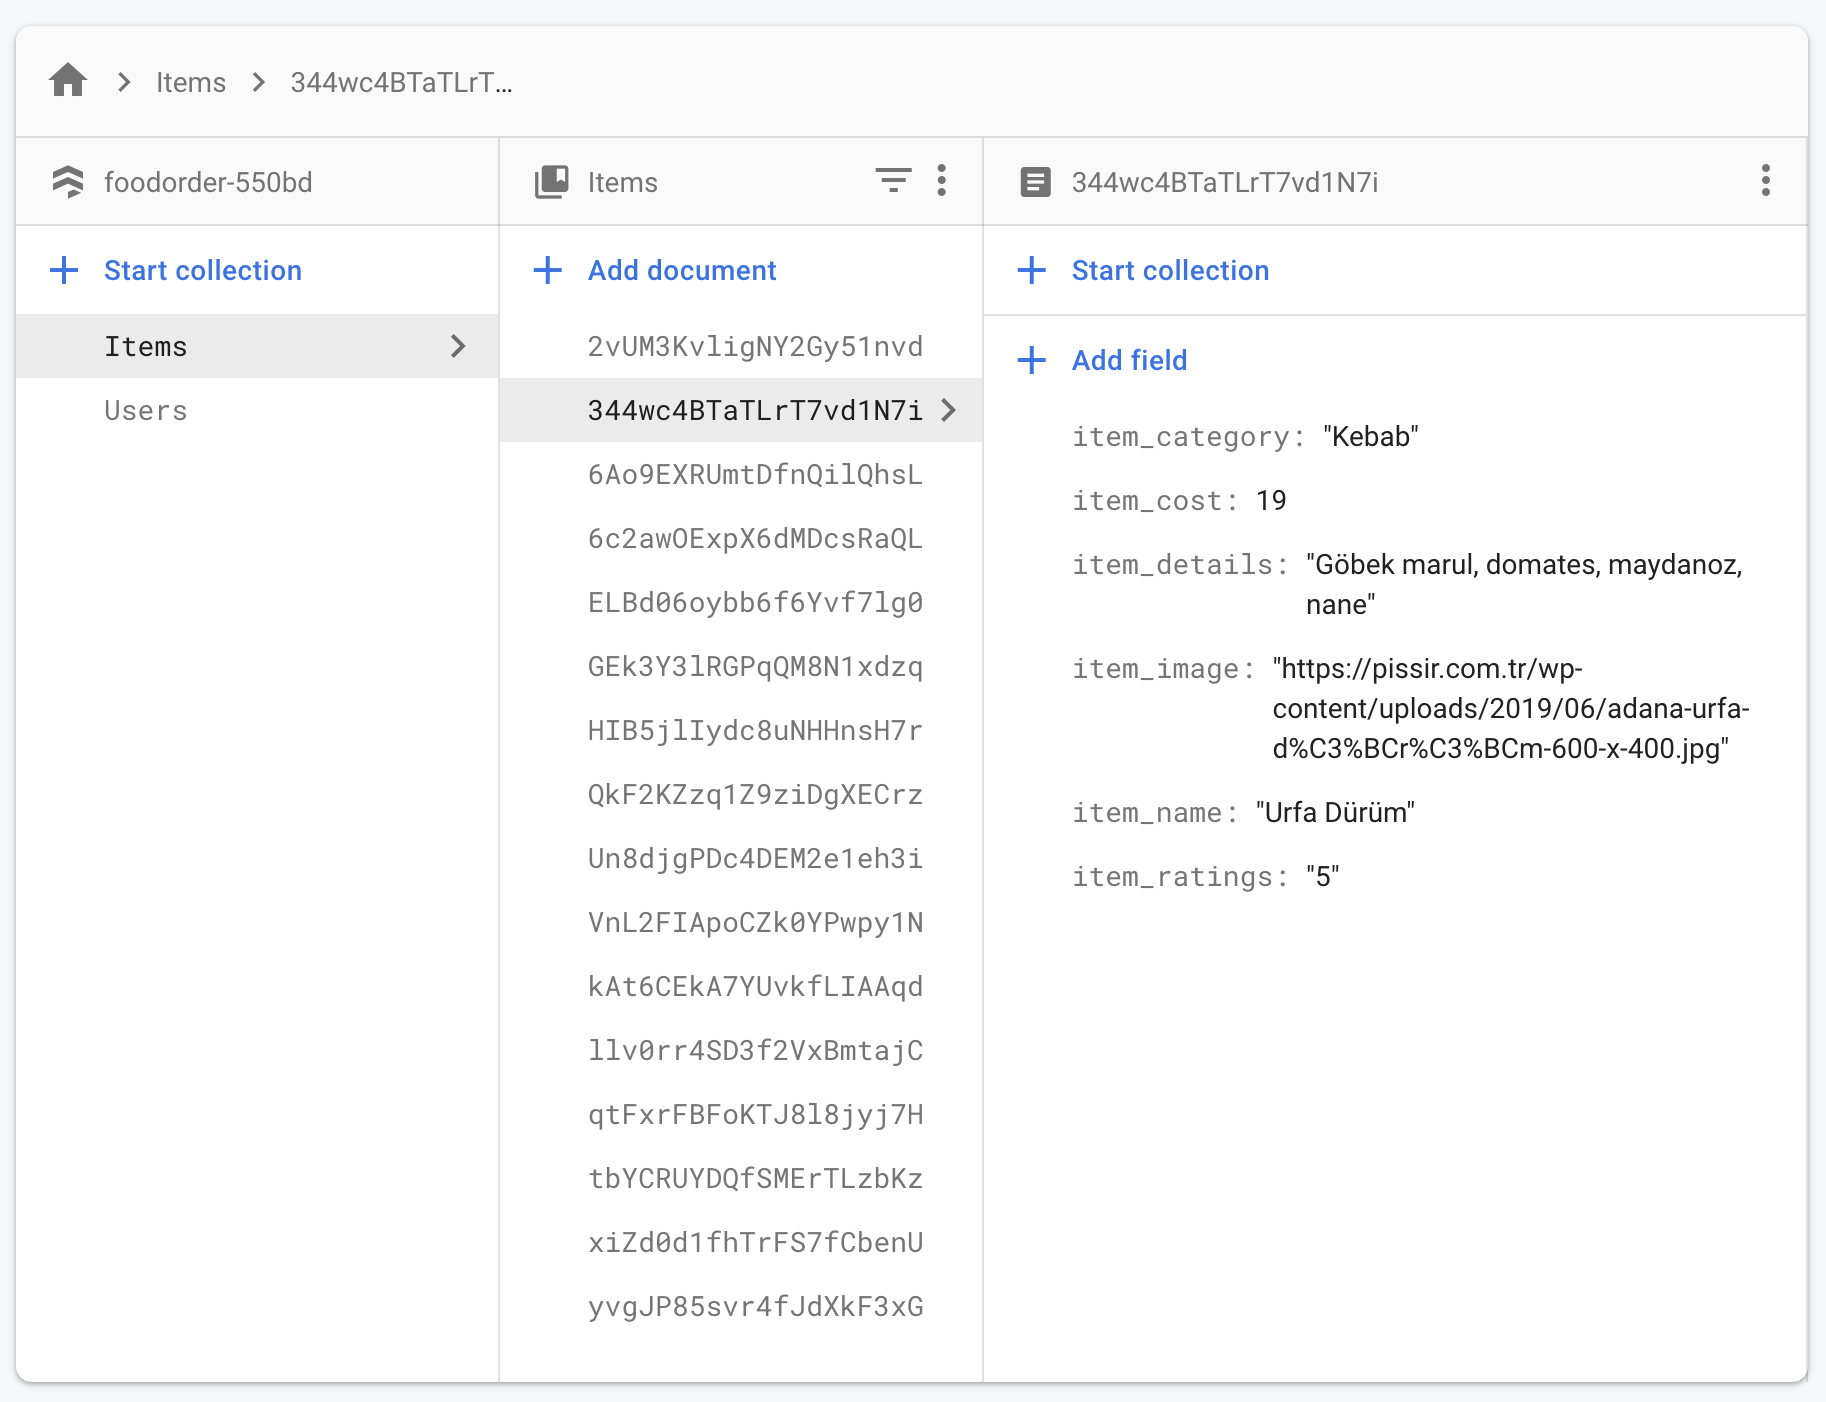
Task: Select document yvgJP85svr4fJdXkF3xG
Action: click(x=755, y=1306)
